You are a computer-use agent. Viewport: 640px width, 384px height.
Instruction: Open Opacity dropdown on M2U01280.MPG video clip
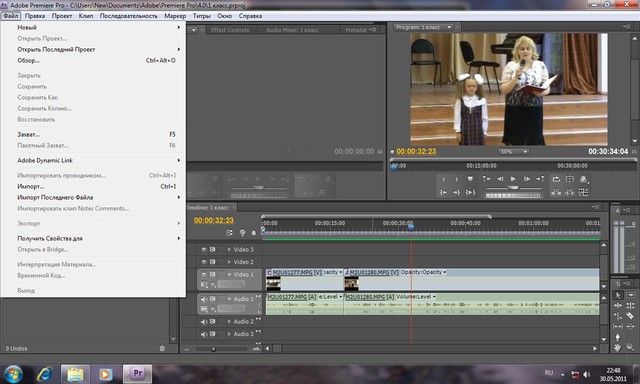pos(444,272)
